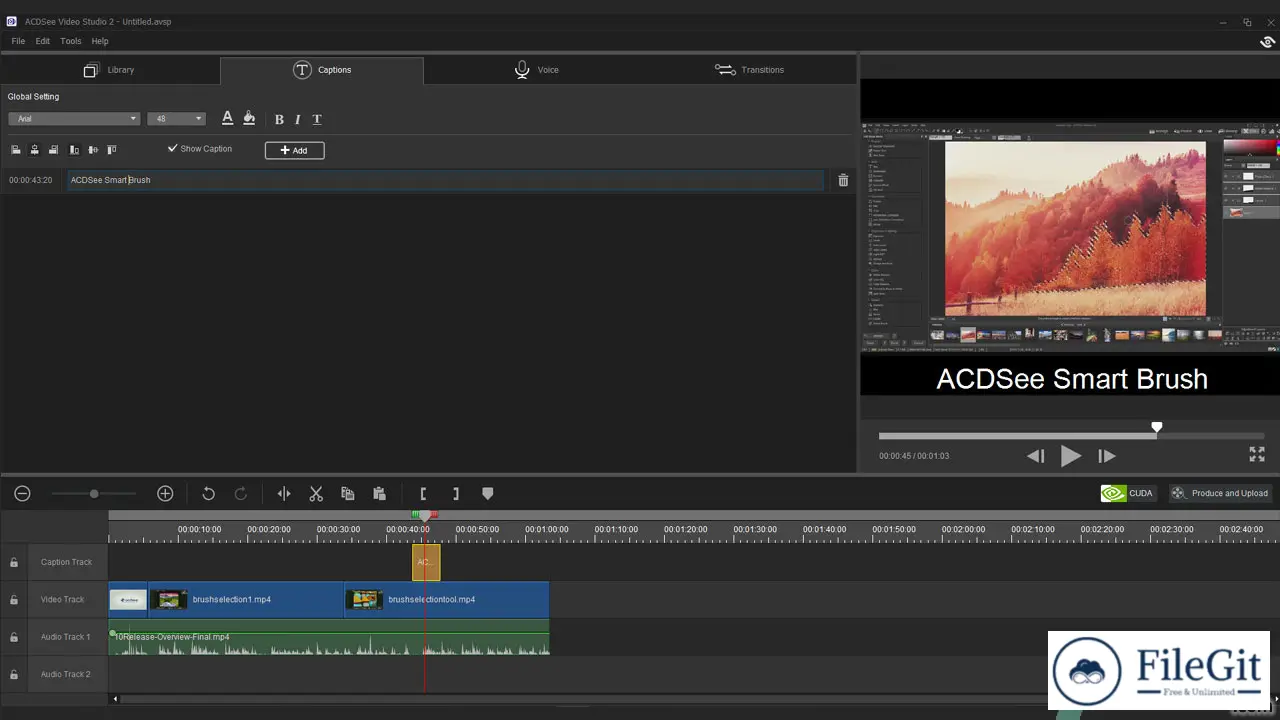
Task: Toggle underline caption formatting
Action: pos(317,119)
